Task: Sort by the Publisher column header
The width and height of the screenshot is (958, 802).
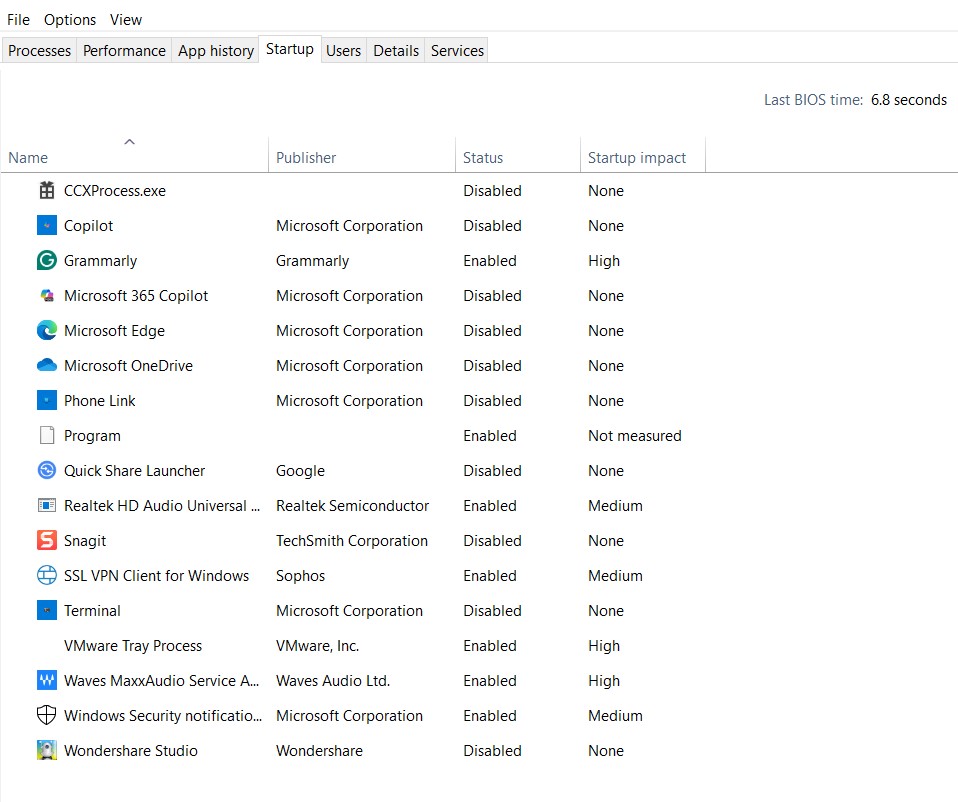Action: pyautogui.click(x=362, y=155)
